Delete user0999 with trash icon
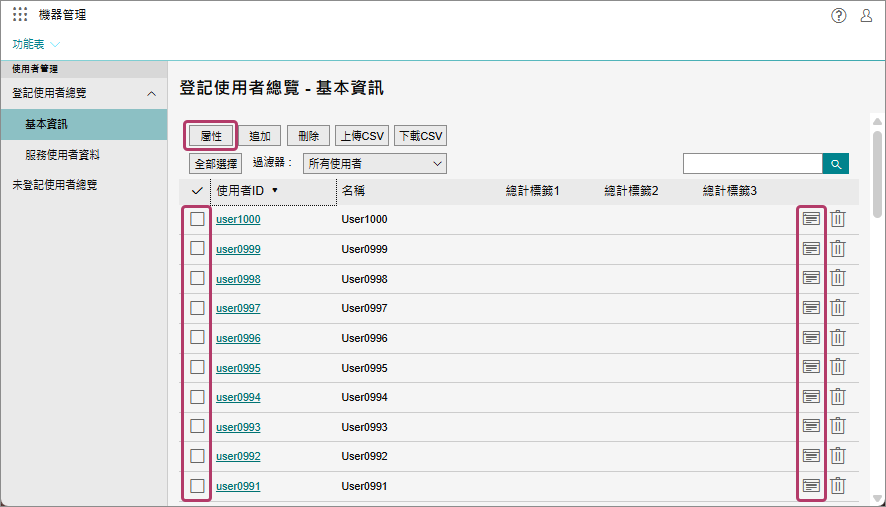The width and height of the screenshot is (886, 507). 838,249
